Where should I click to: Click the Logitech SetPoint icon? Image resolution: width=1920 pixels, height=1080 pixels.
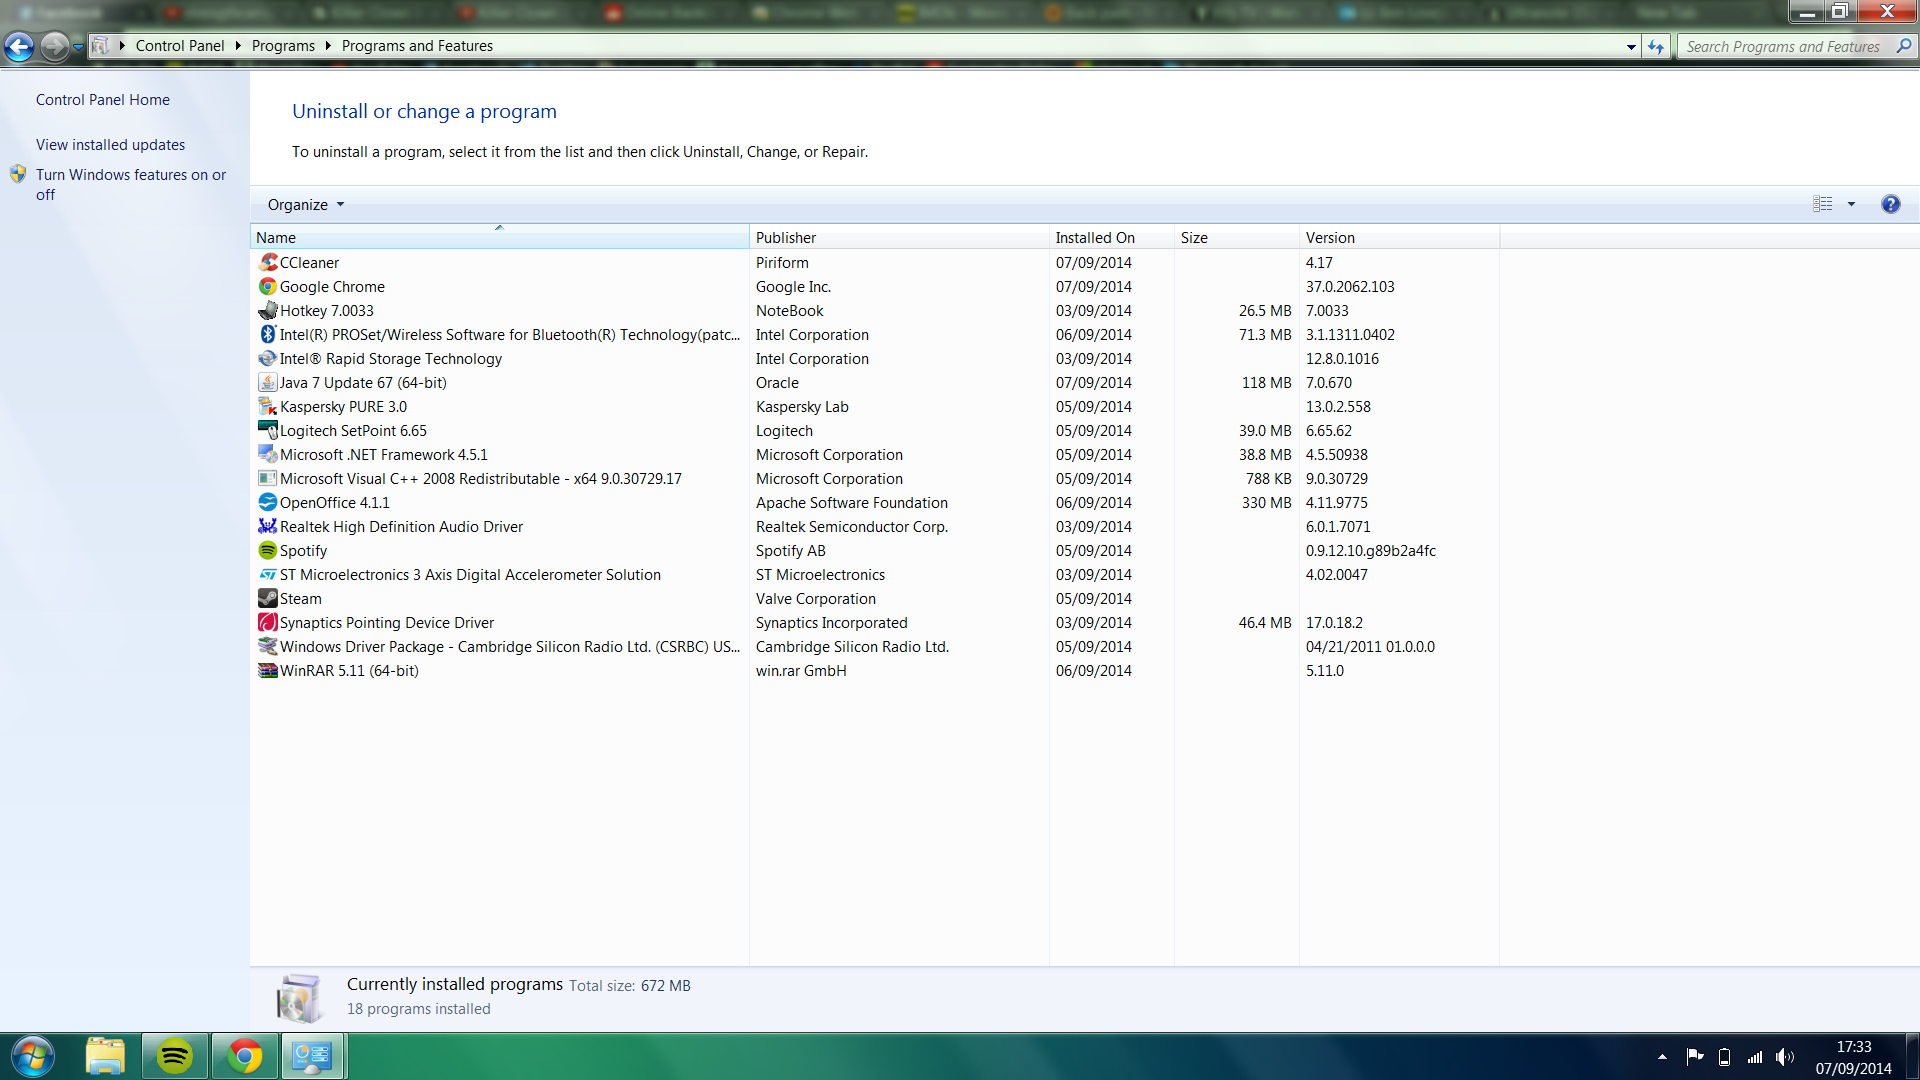(x=268, y=430)
